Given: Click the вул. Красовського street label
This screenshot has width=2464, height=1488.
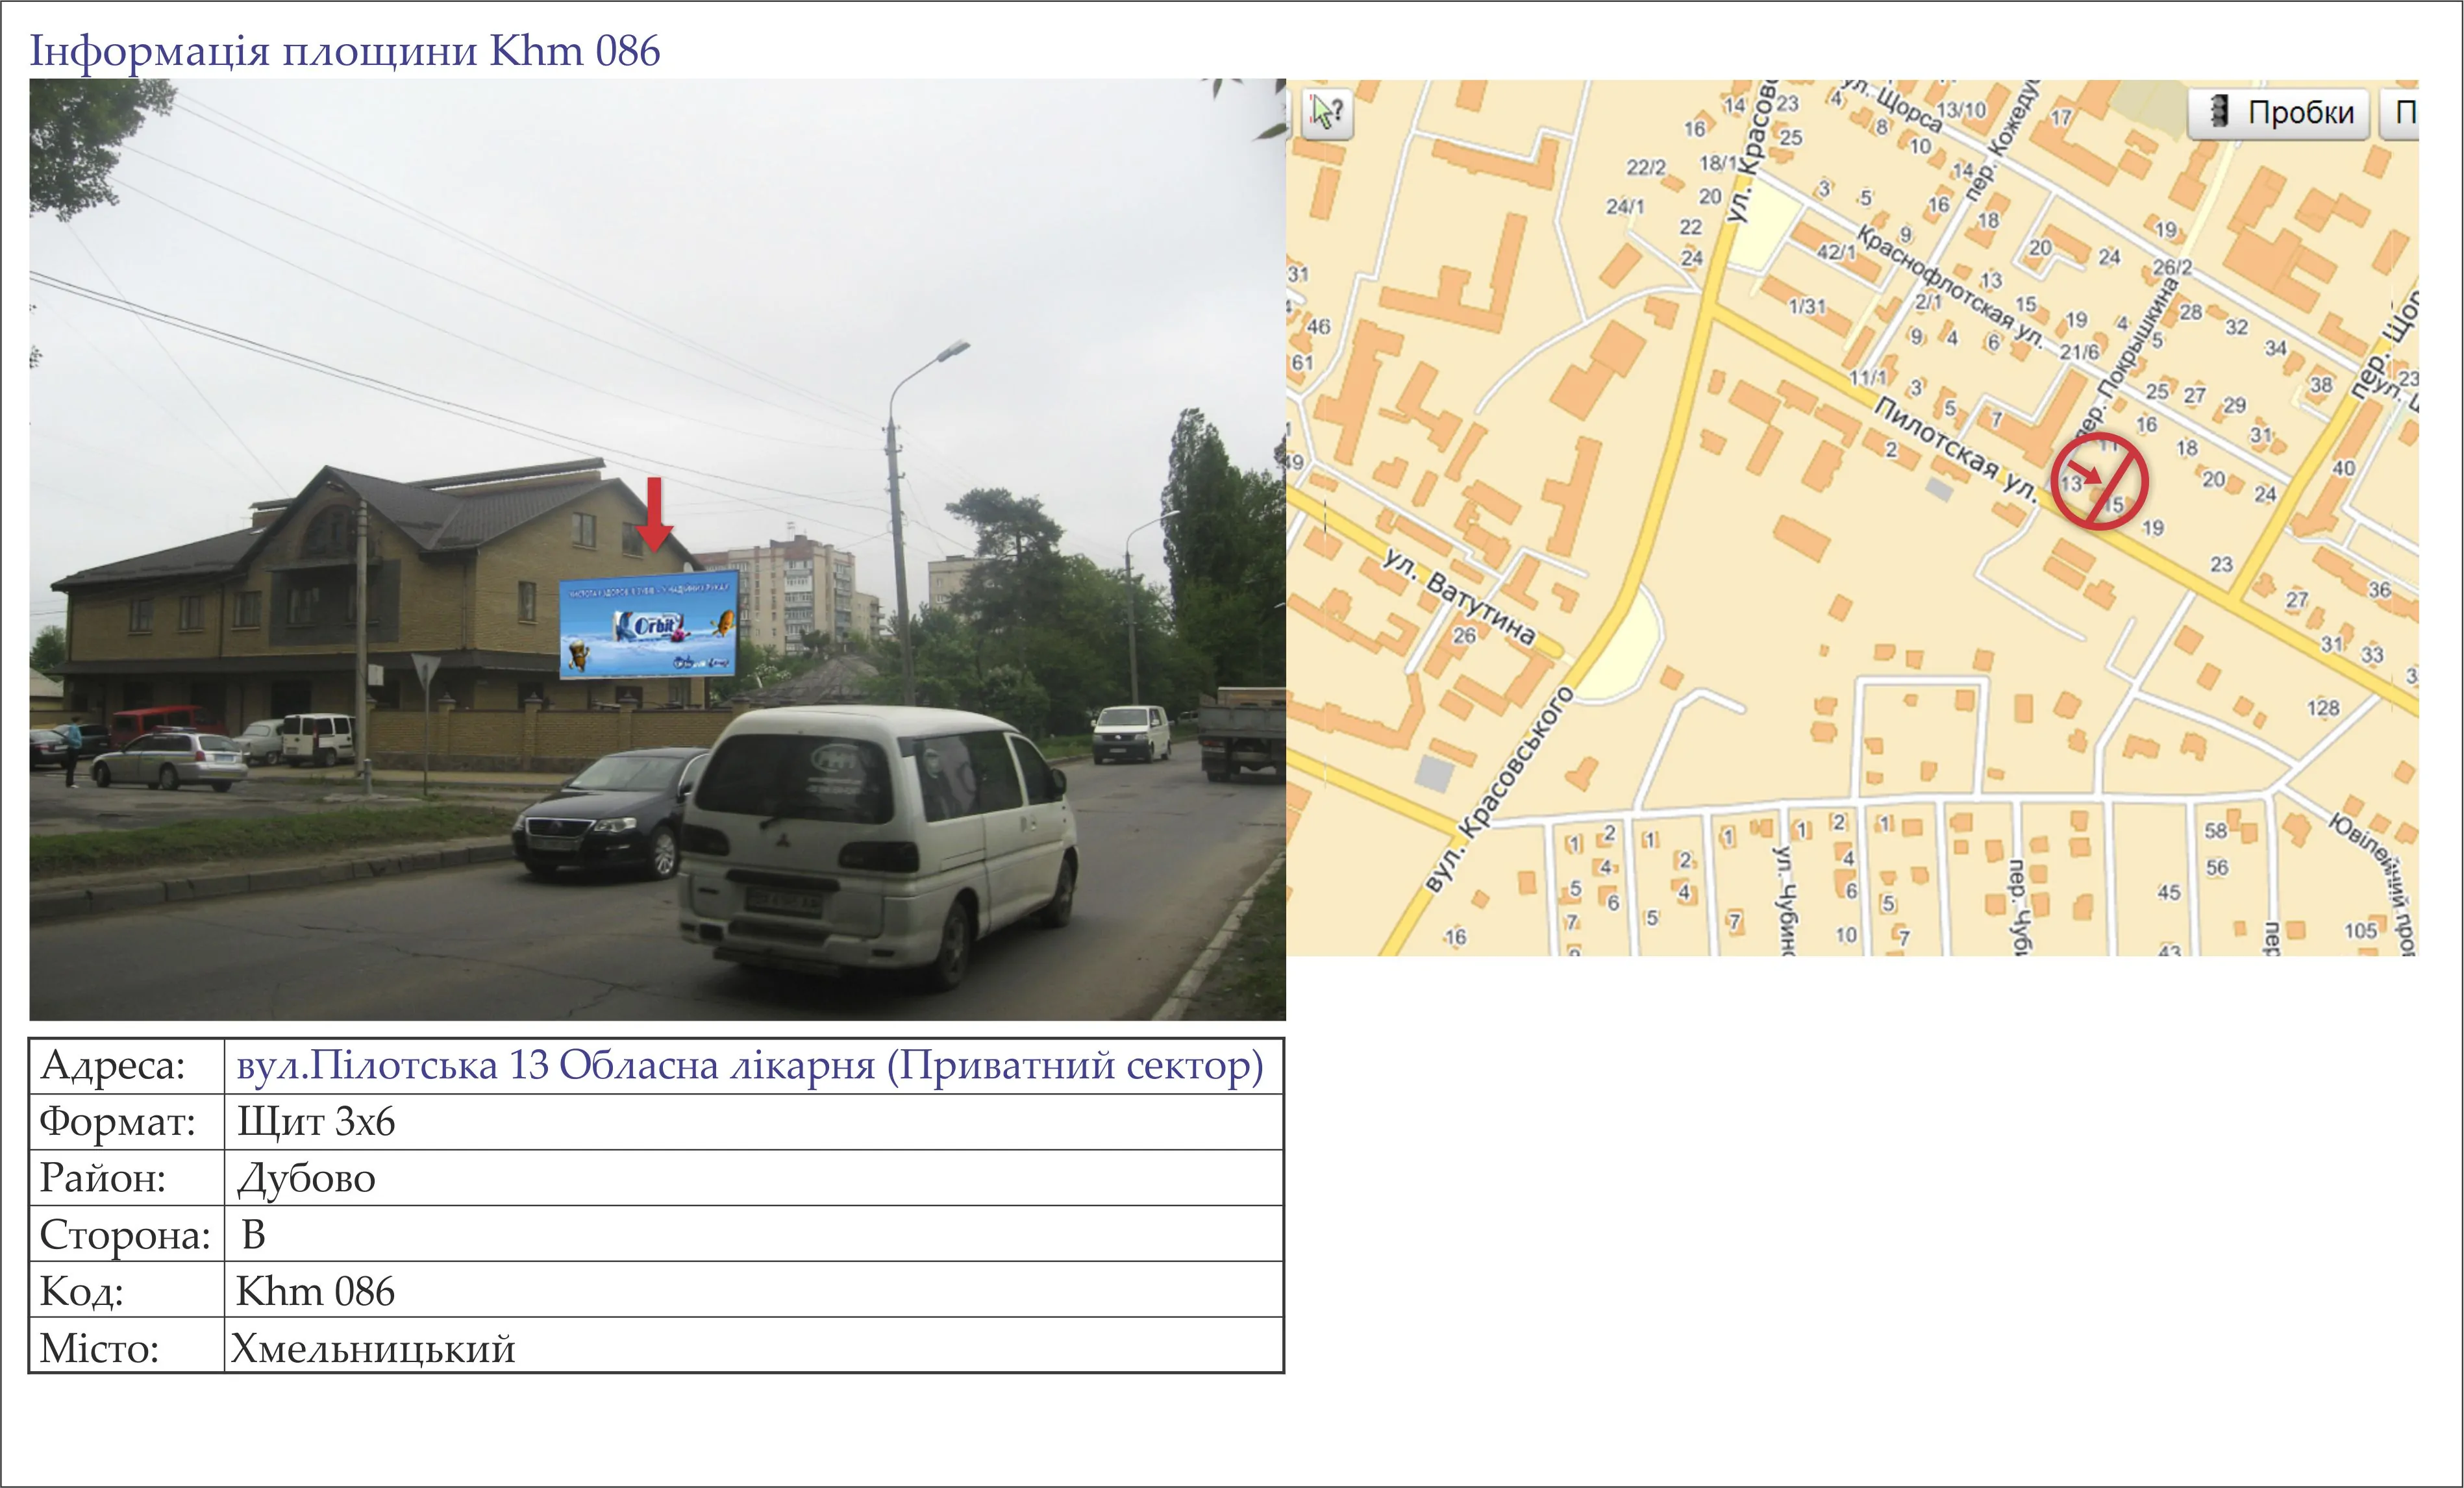Looking at the screenshot, I should point(1499,788).
